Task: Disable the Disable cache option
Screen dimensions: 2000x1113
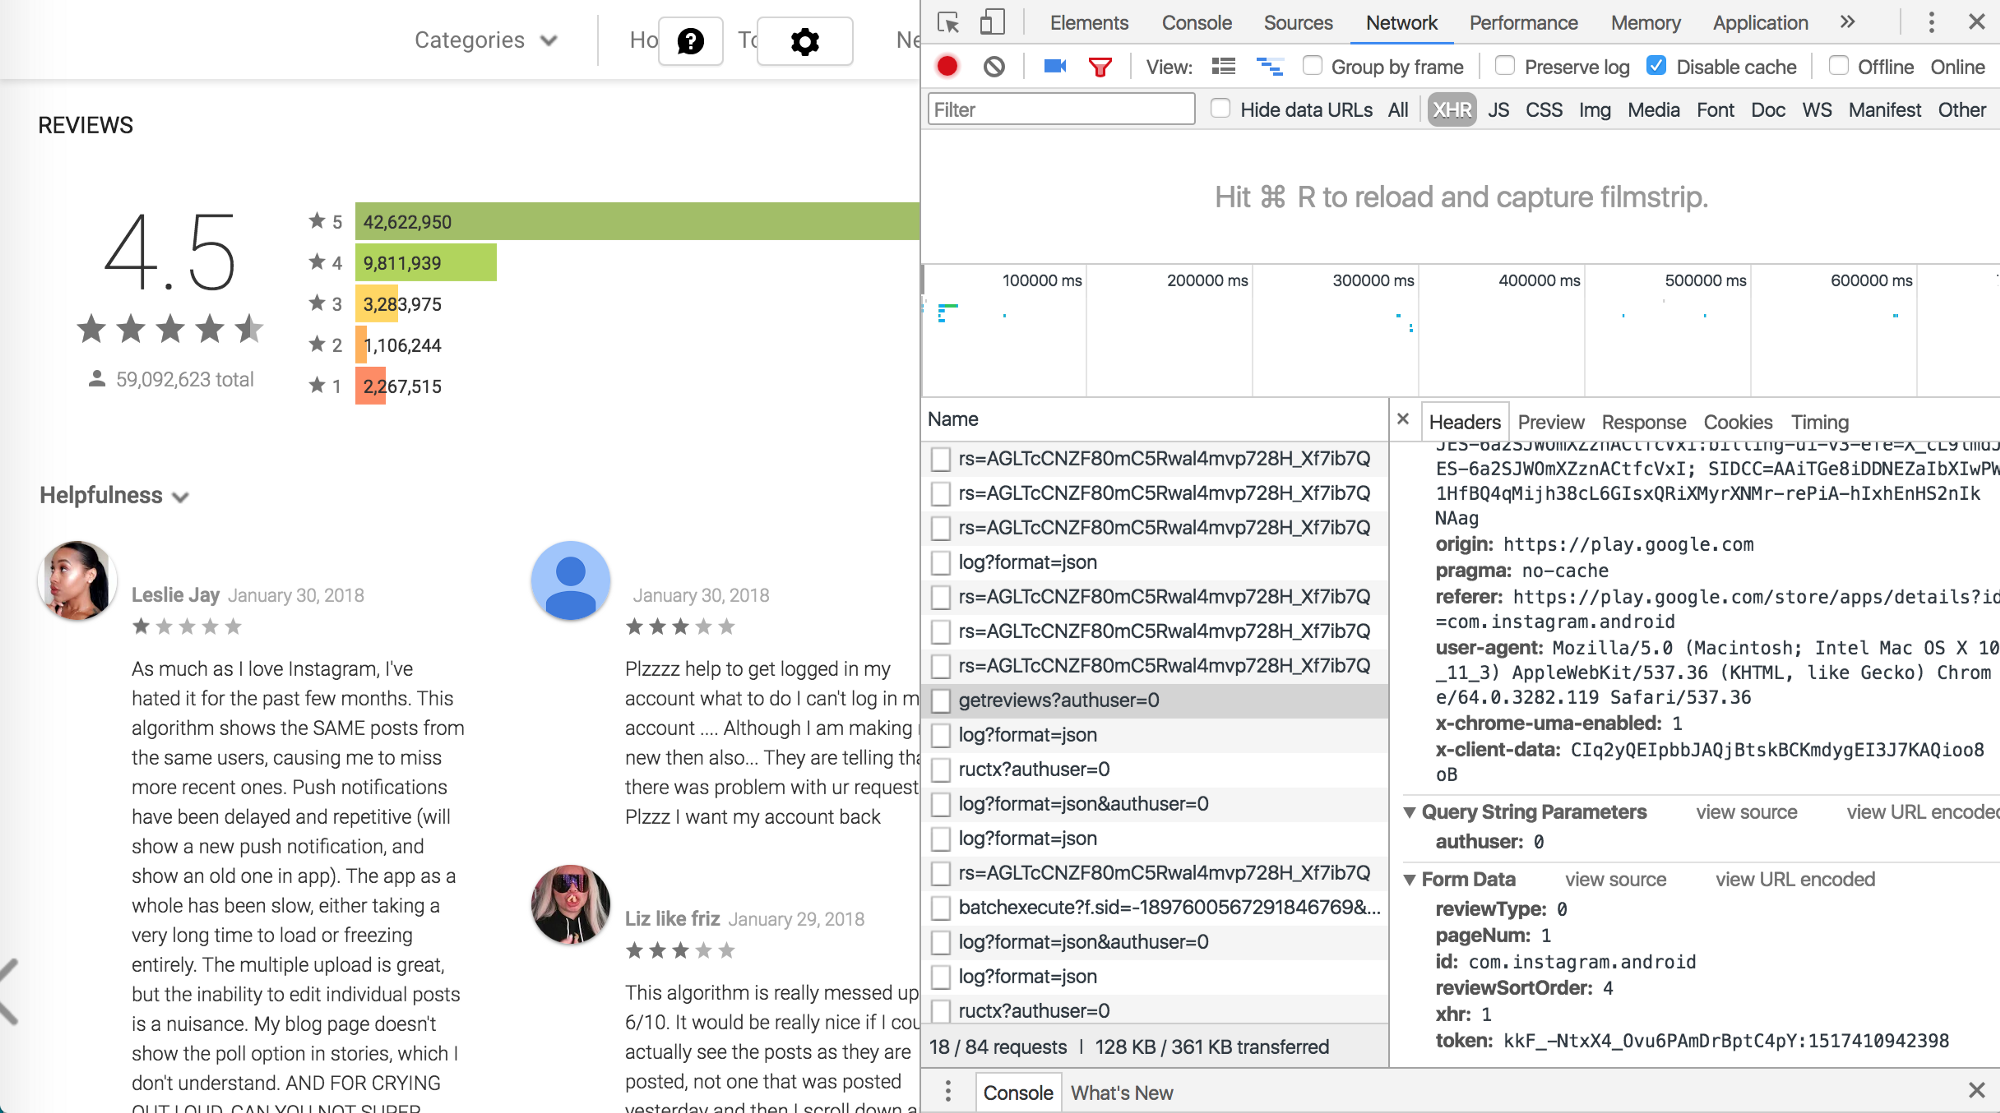Action: pos(1657,65)
